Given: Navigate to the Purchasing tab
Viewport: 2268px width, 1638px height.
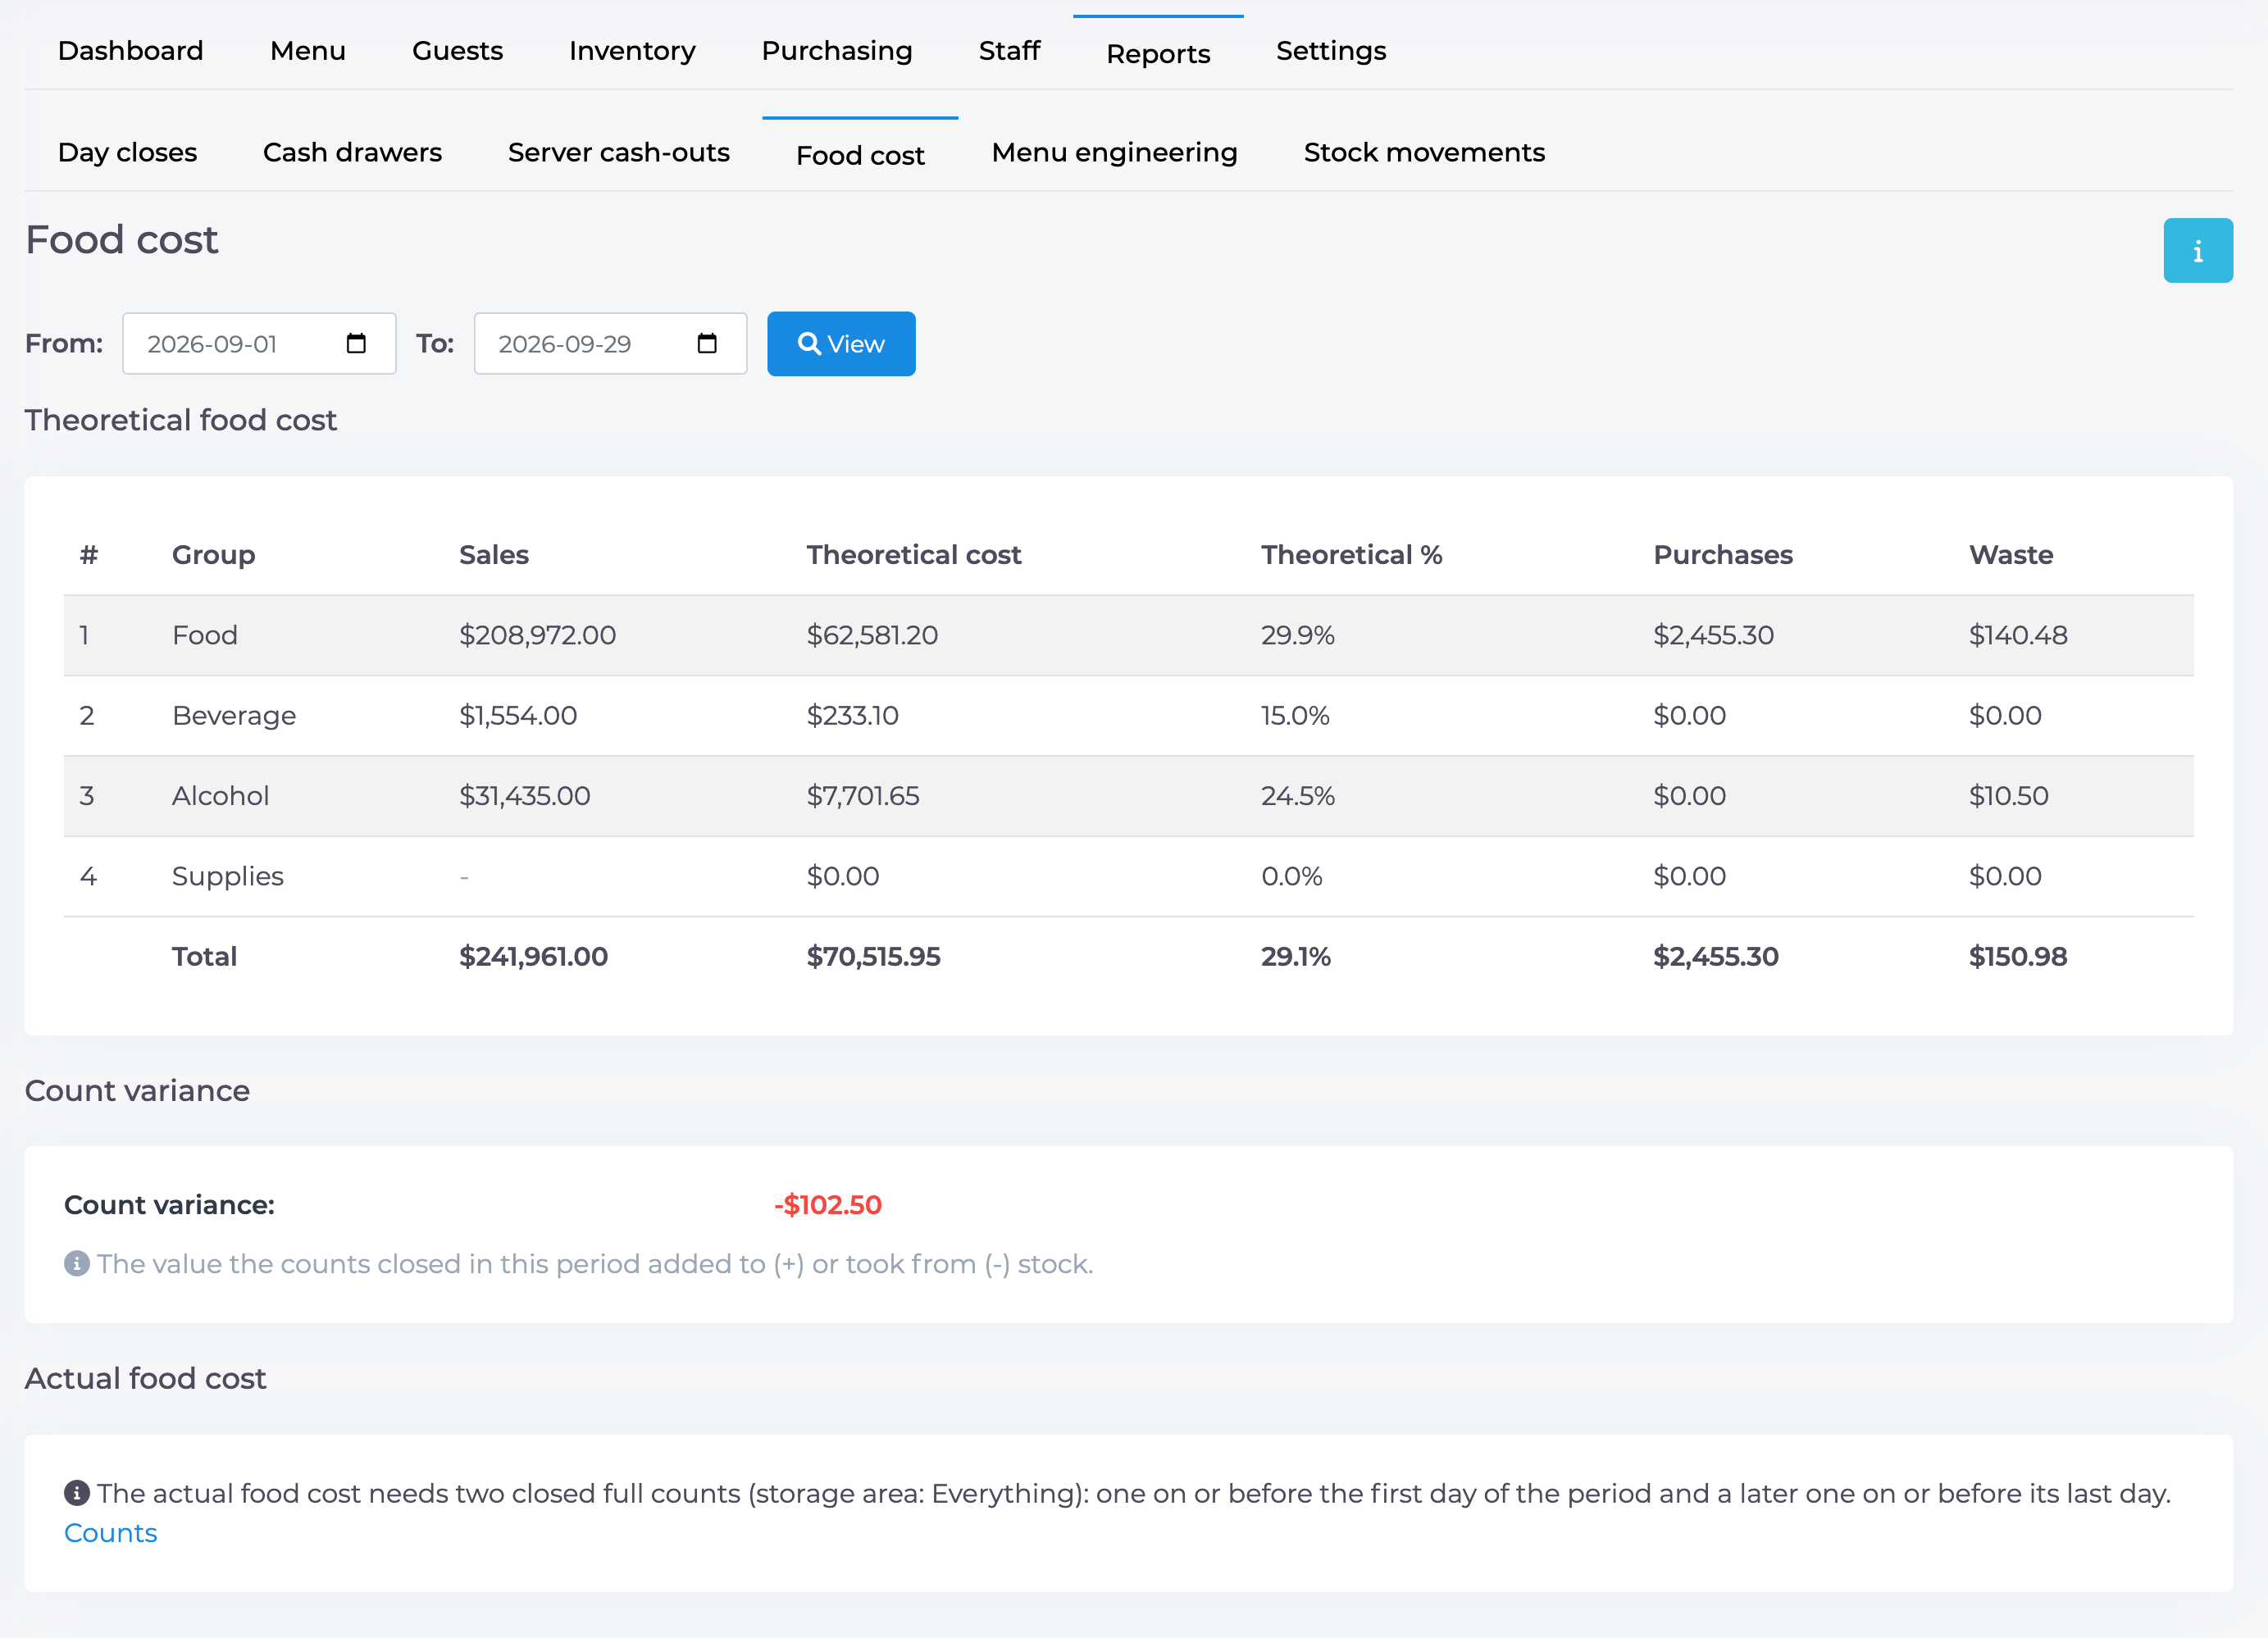Looking at the screenshot, I should [x=837, y=51].
